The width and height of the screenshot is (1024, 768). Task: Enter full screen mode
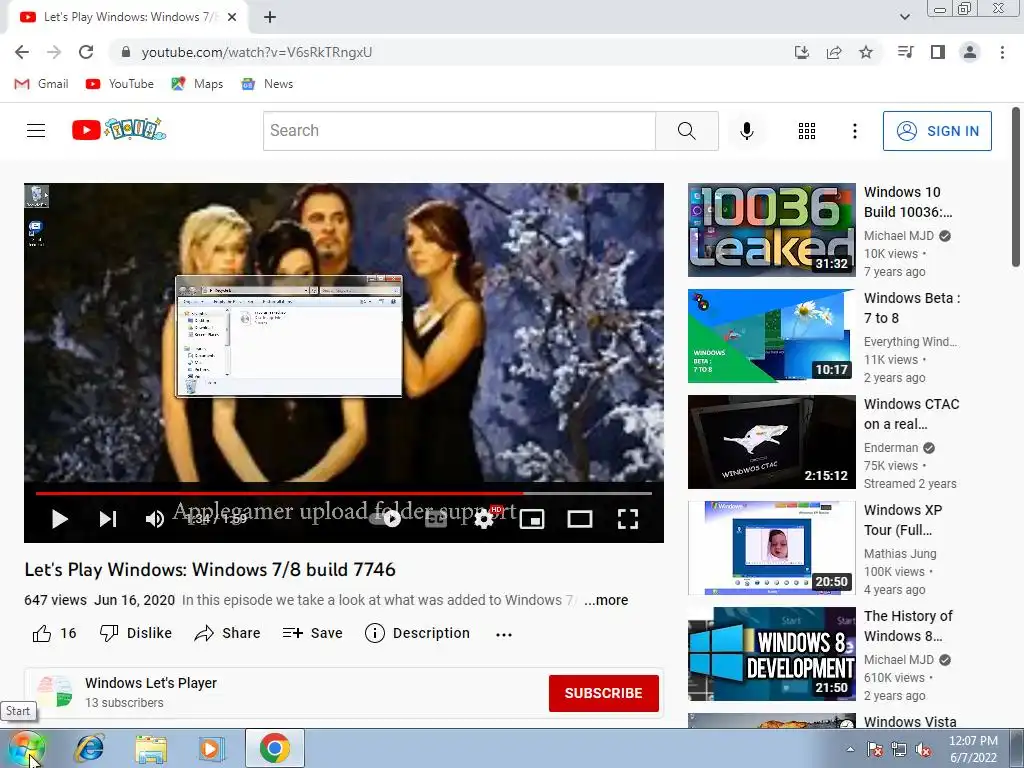(x=628, y=519)
